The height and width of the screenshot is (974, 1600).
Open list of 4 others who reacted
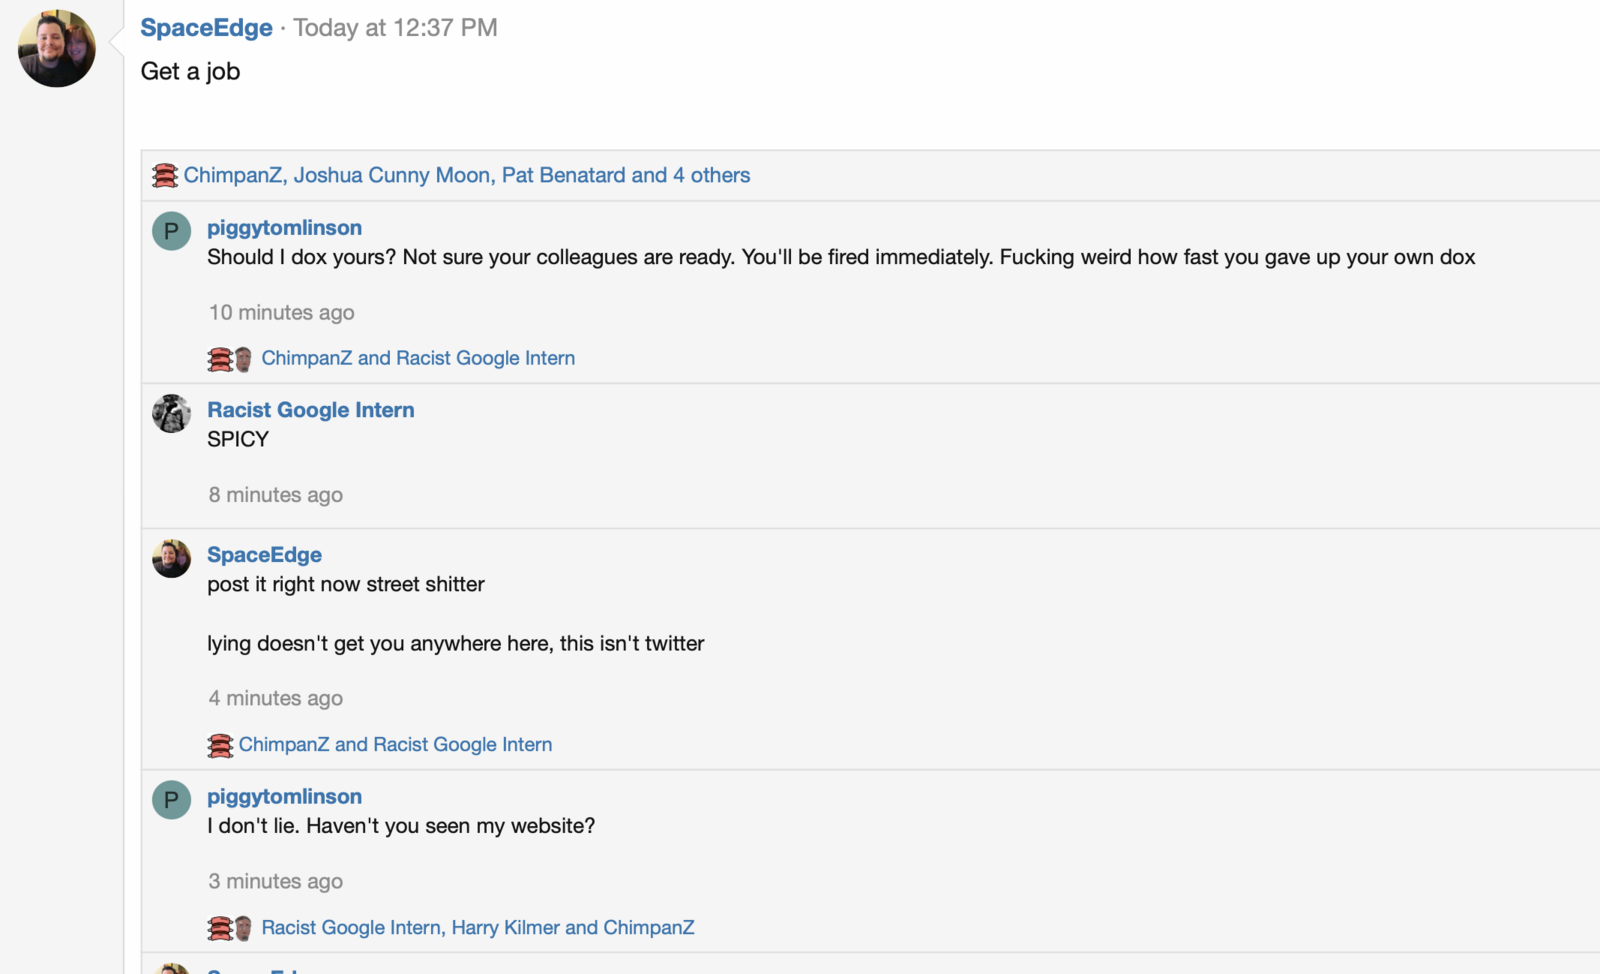(711, 176)
